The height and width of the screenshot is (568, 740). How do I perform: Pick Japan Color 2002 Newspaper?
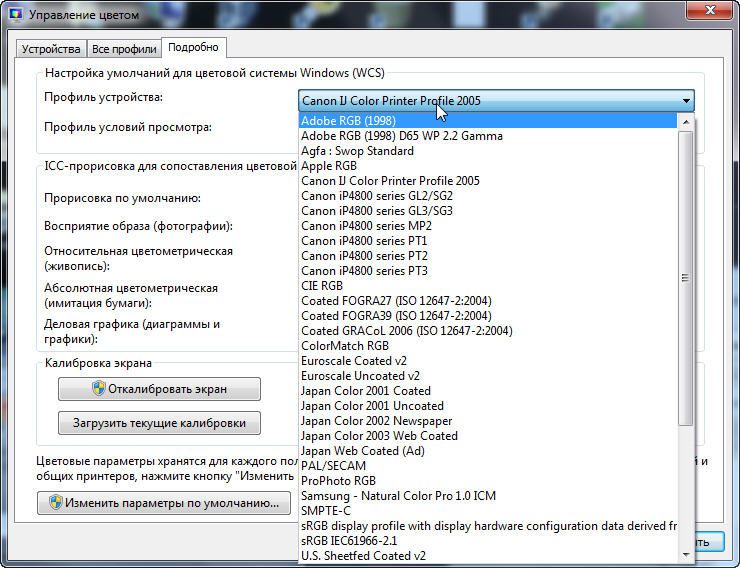tap(488, 421)
